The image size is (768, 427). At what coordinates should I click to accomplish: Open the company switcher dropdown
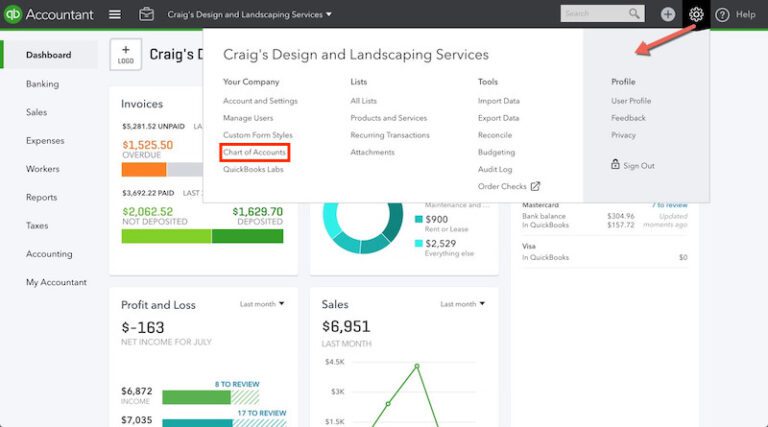[x=249, y=15]
